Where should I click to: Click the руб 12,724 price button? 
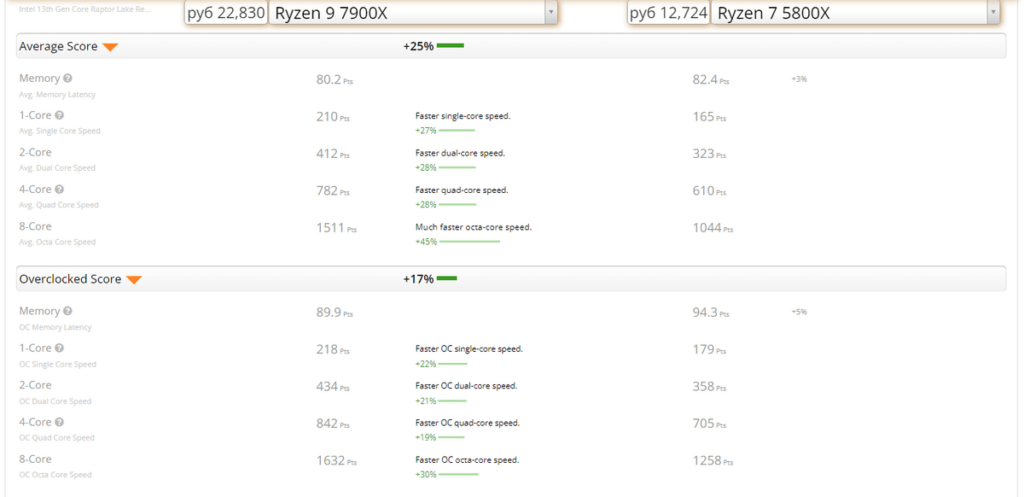coord(669,12)
